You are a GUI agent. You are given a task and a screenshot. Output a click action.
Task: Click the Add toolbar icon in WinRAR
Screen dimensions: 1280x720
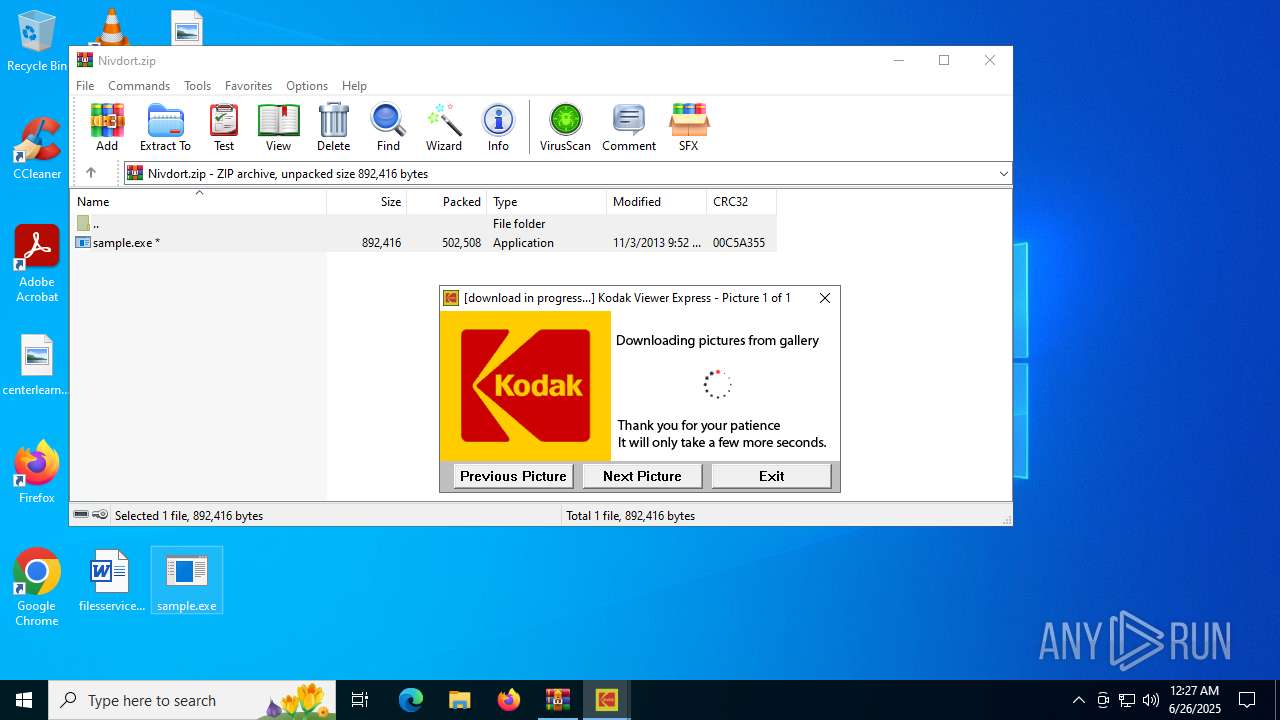point(107,127)
